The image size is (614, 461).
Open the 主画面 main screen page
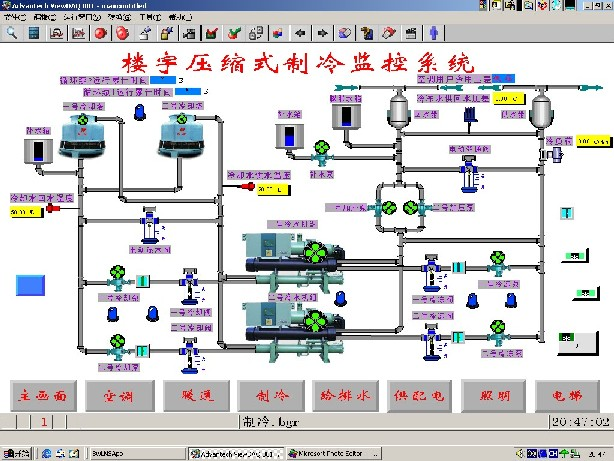pos(43,394)
